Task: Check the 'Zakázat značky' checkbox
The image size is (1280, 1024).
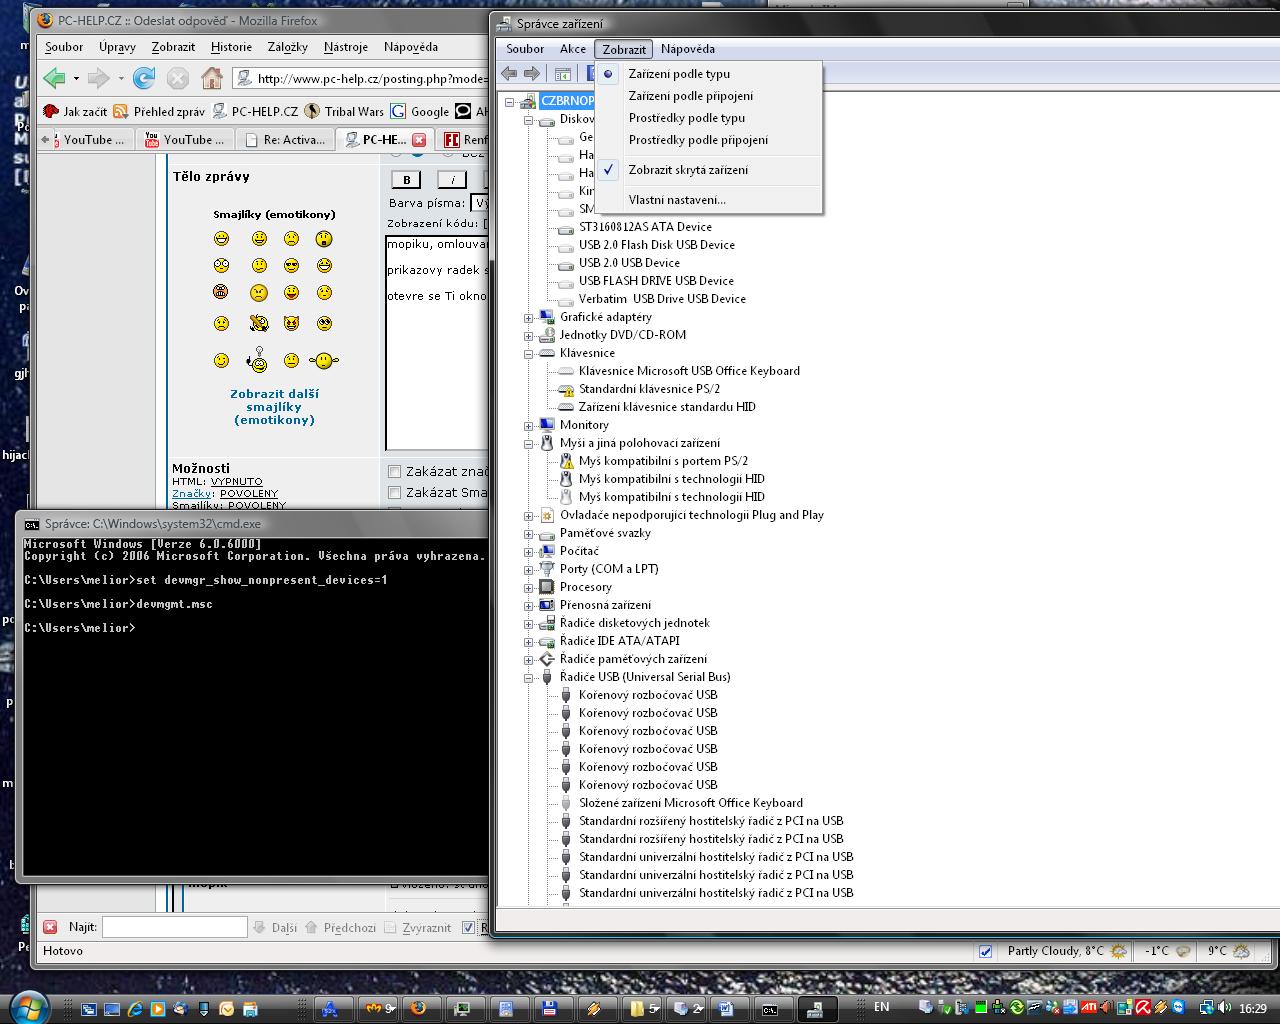Action: coord(395,472)
